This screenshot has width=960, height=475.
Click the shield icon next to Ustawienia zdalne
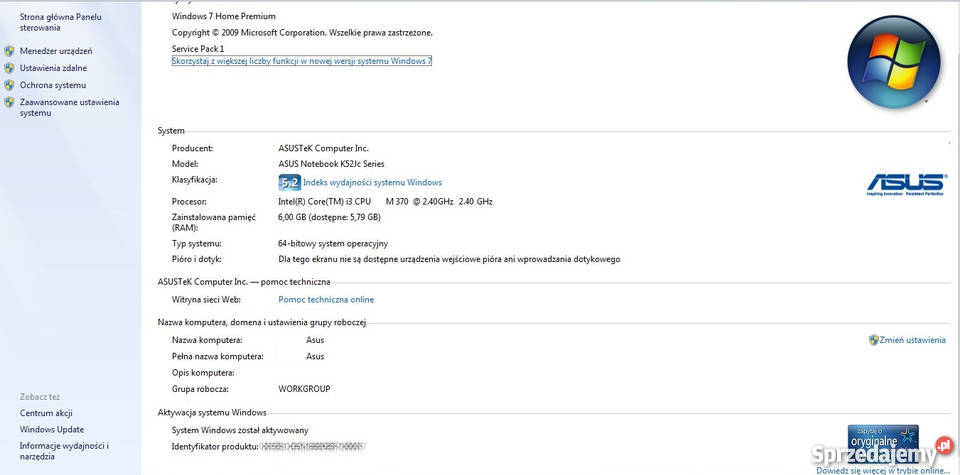point(9,68)
